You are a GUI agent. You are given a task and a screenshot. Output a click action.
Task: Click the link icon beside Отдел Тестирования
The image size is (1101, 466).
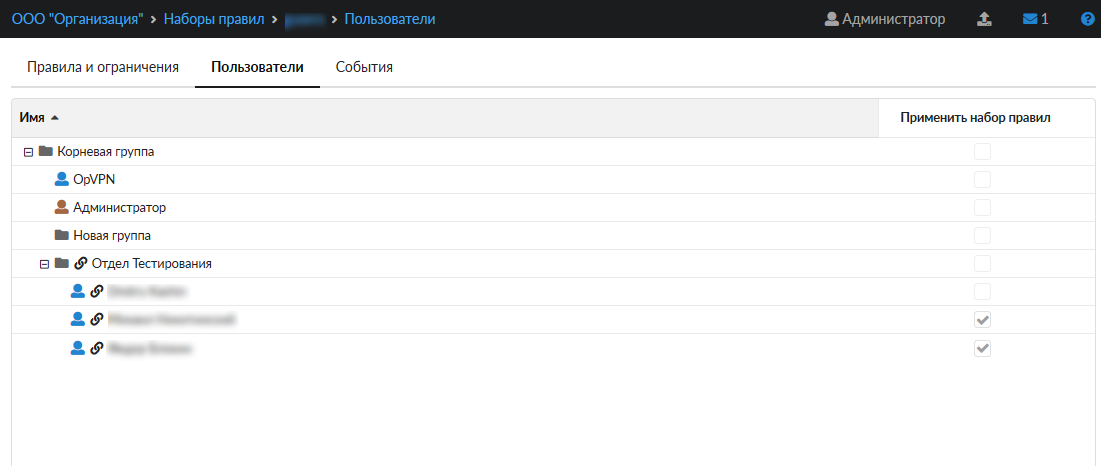(80, 264)
